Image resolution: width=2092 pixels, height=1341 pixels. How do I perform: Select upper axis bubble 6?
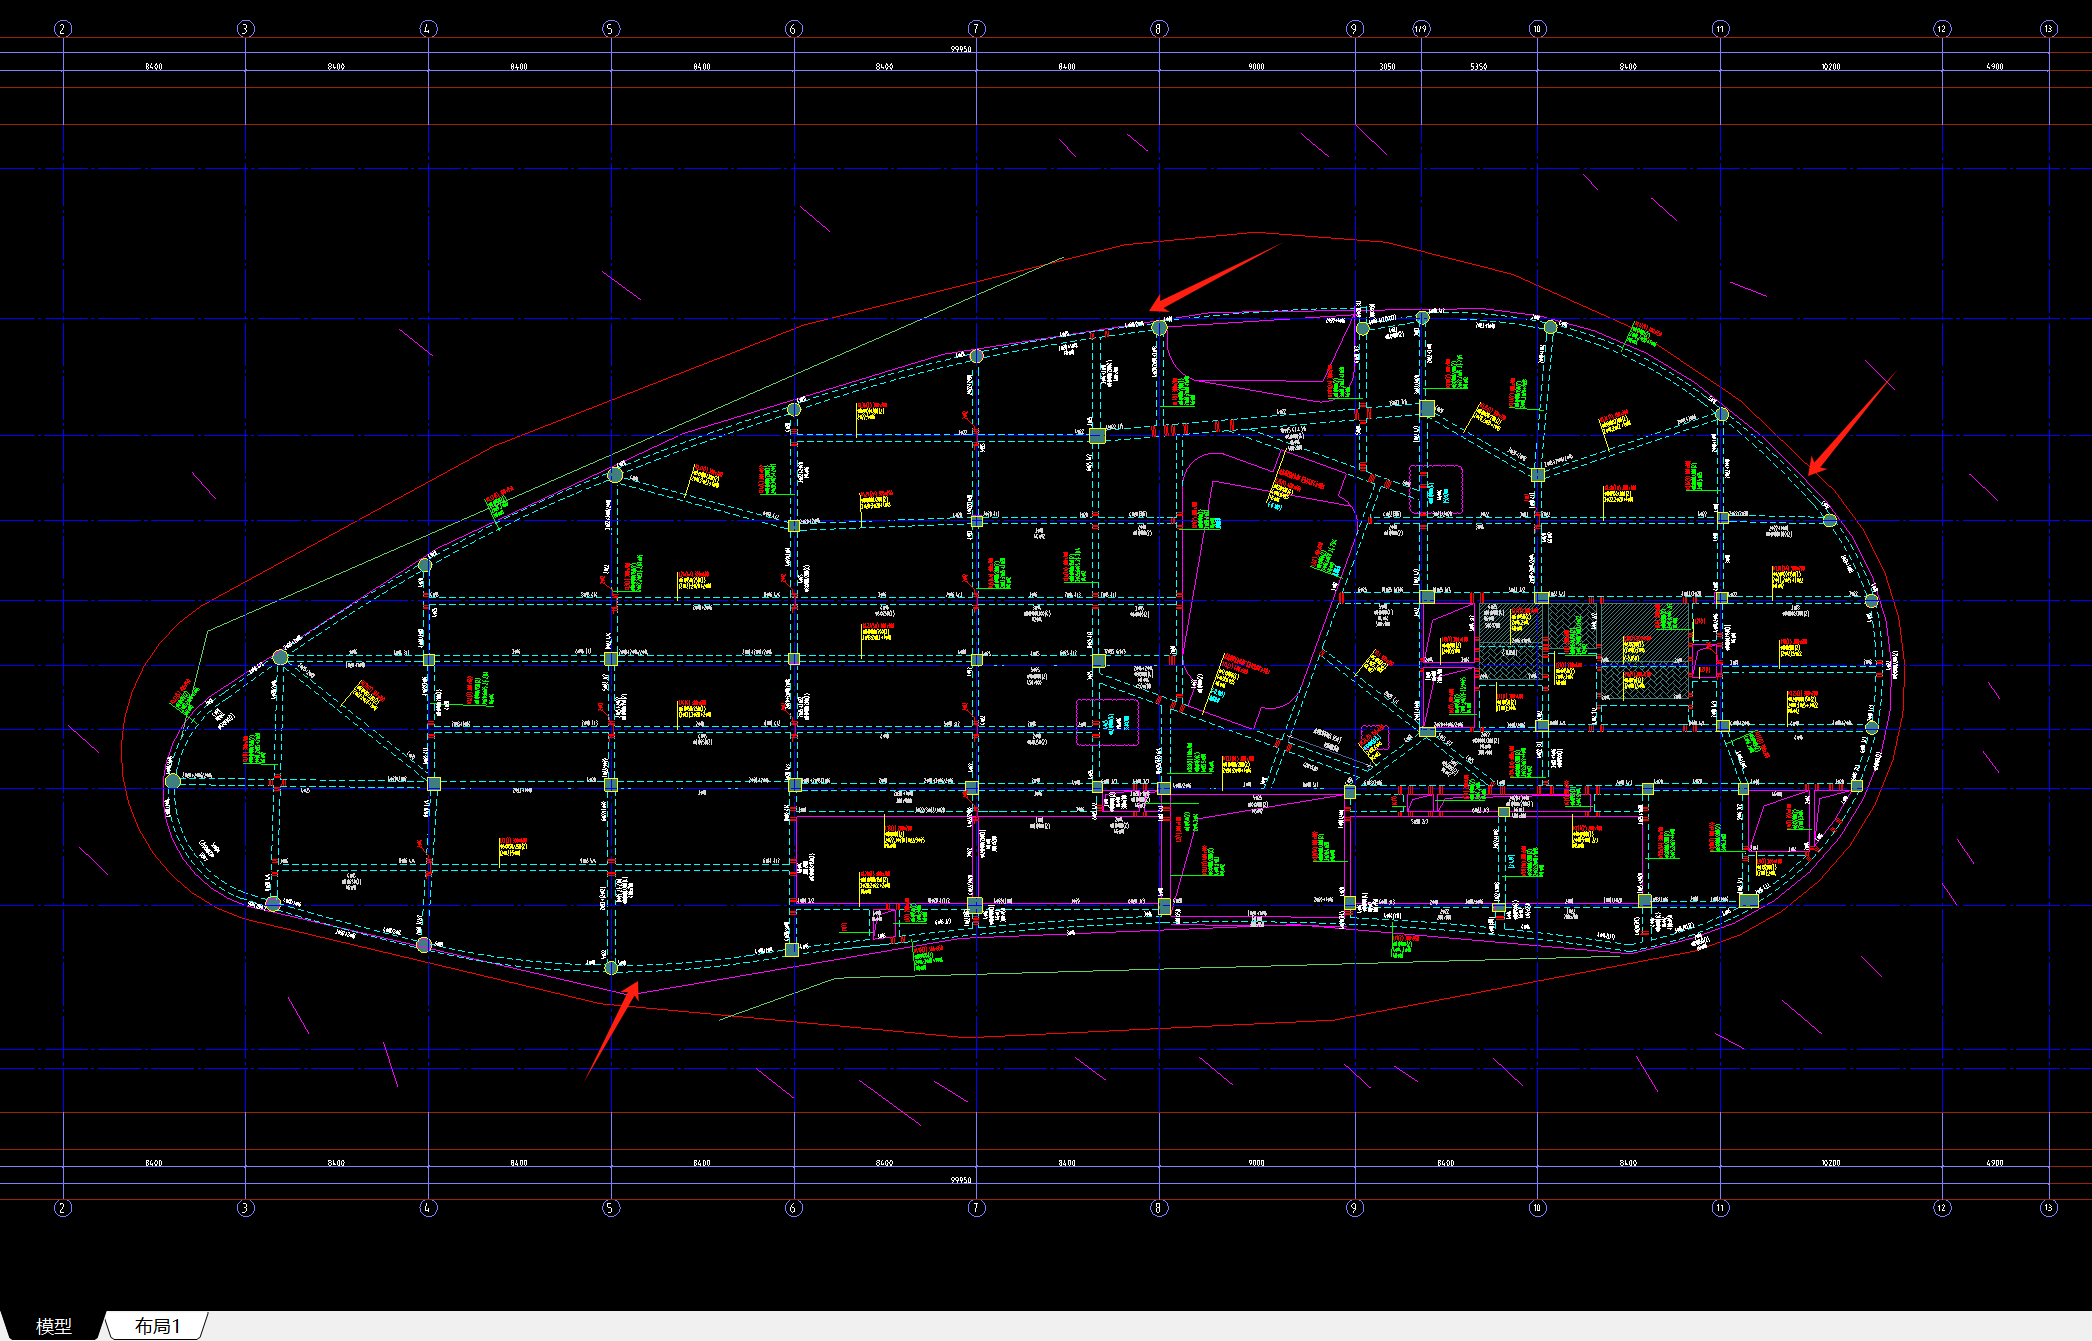click(794, 29)
